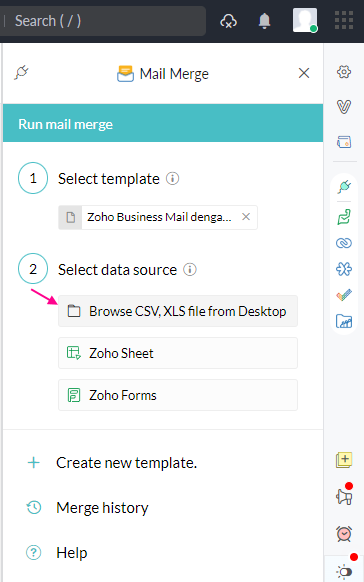Open the alarm clock reminders icon
Image resolution: width=364 pixels, height=582 pixels.
[344, 534]
